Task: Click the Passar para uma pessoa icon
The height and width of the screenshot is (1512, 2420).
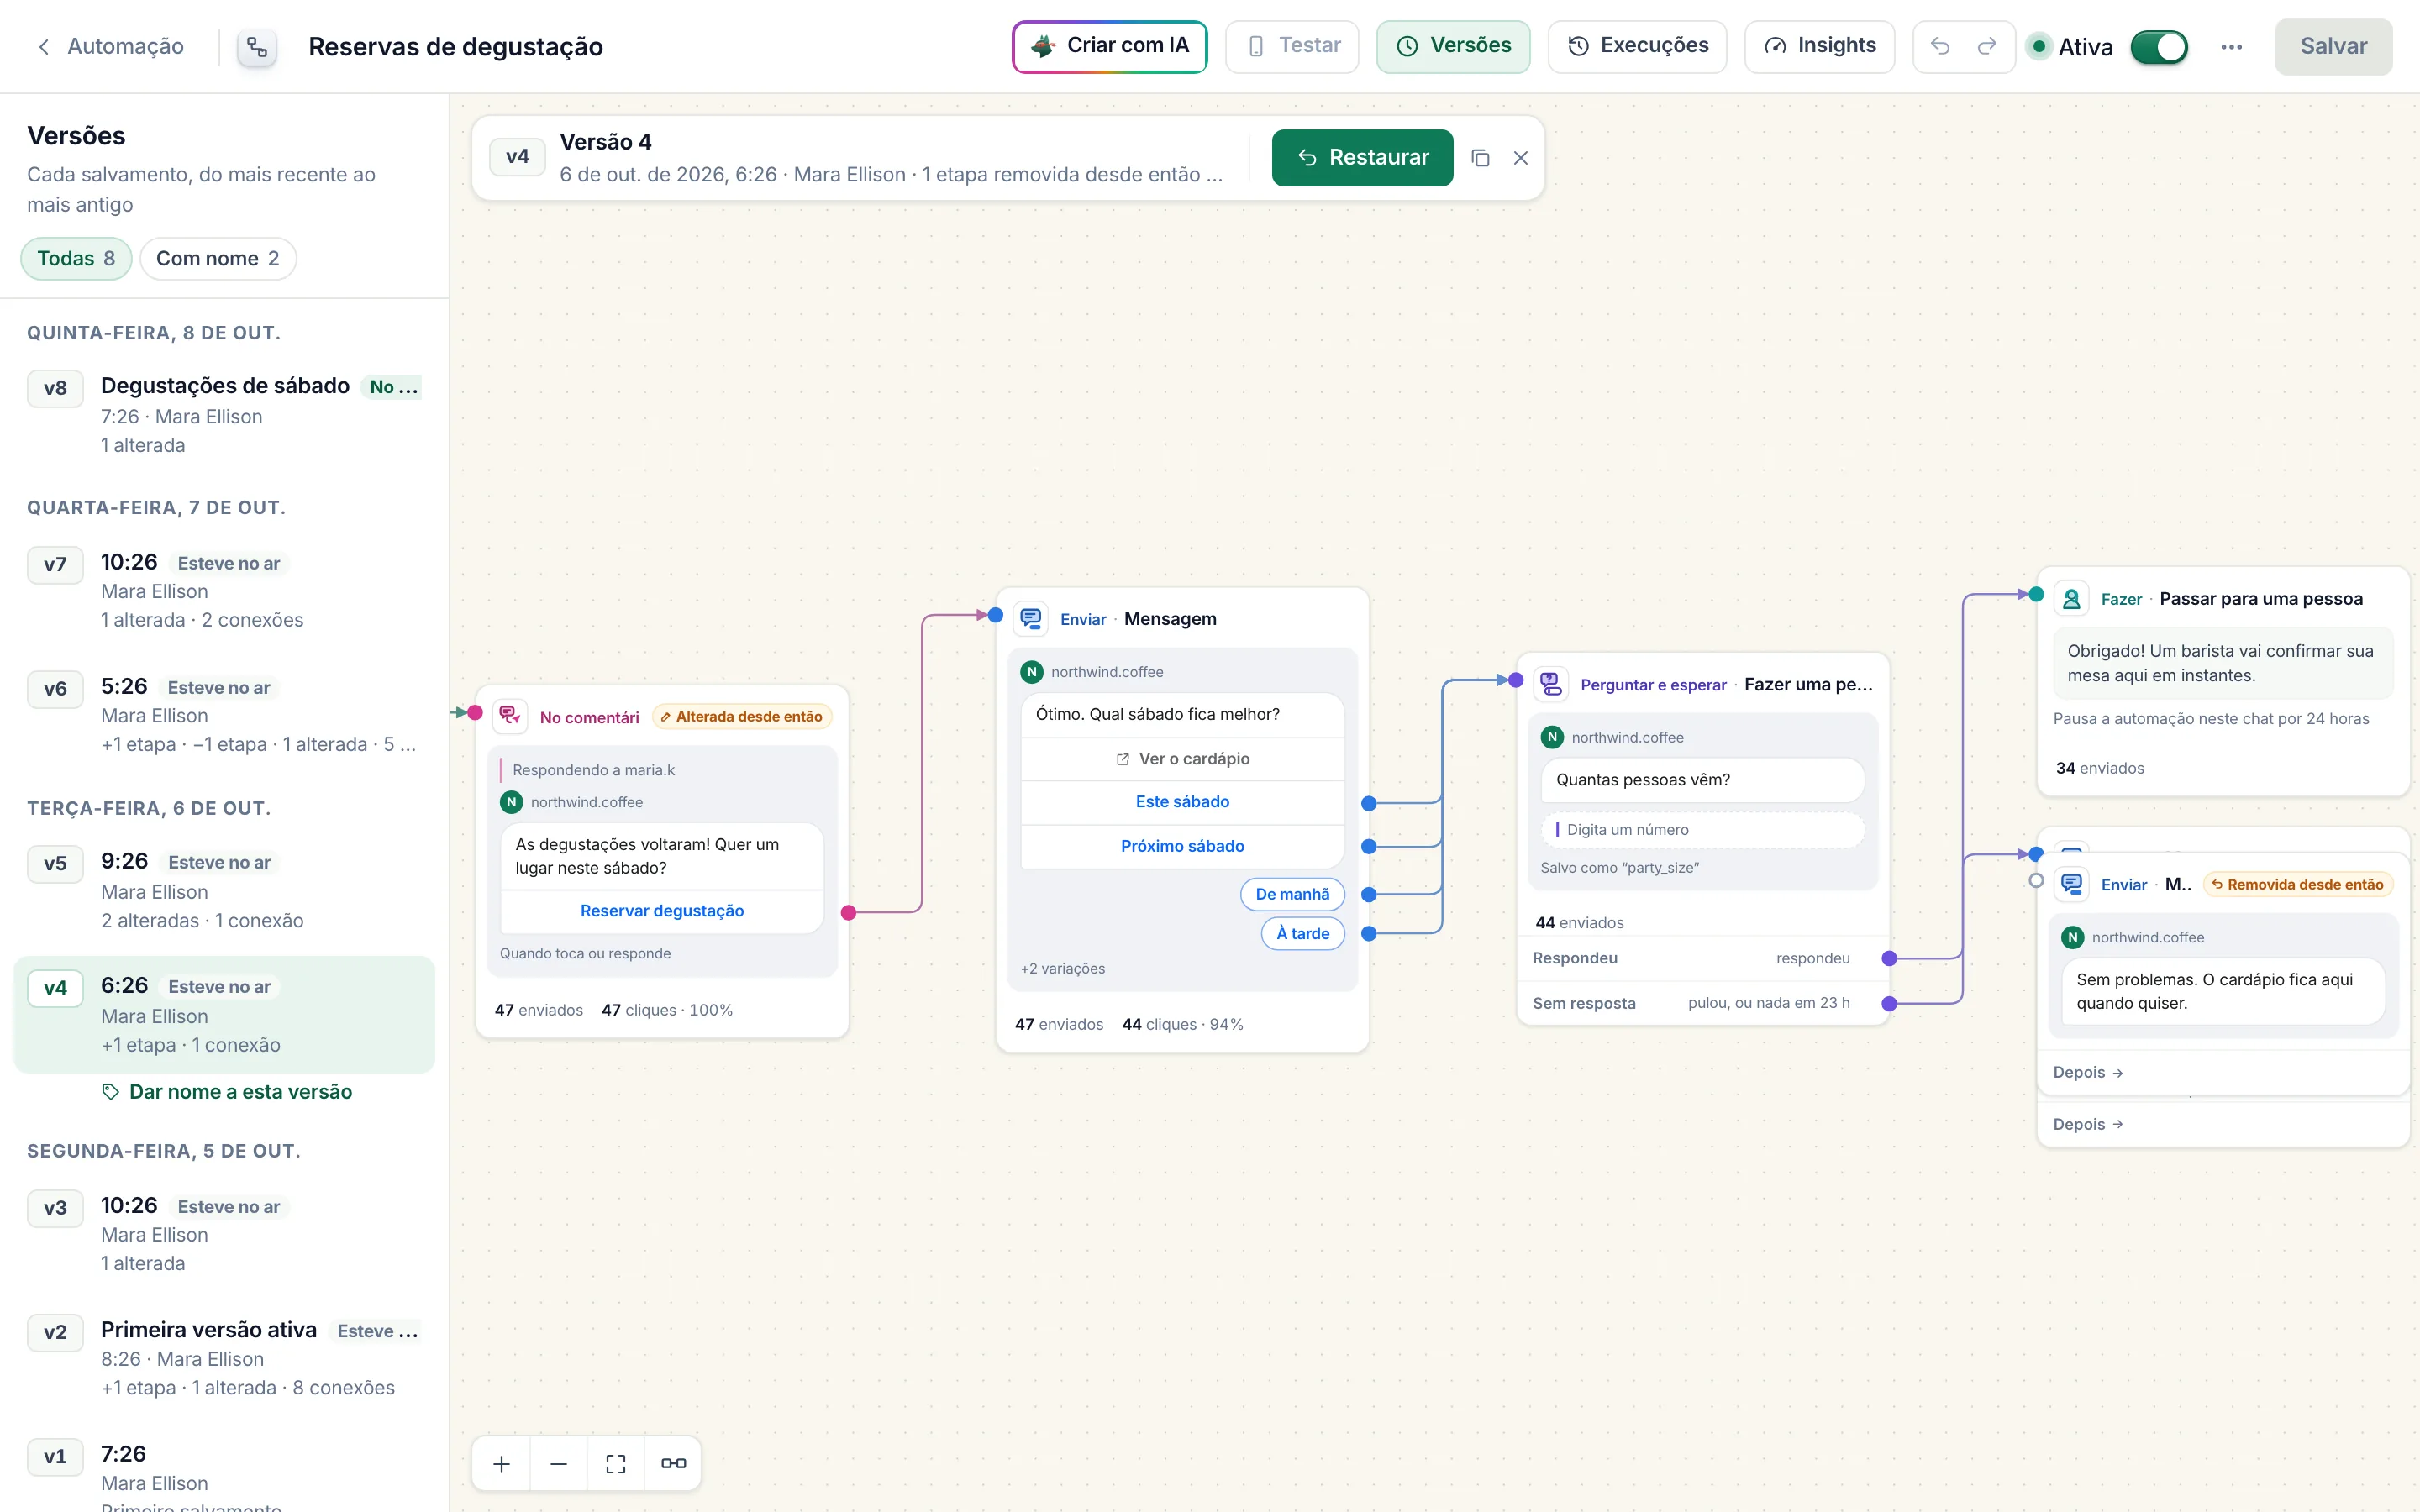Action: (2072, 599)
